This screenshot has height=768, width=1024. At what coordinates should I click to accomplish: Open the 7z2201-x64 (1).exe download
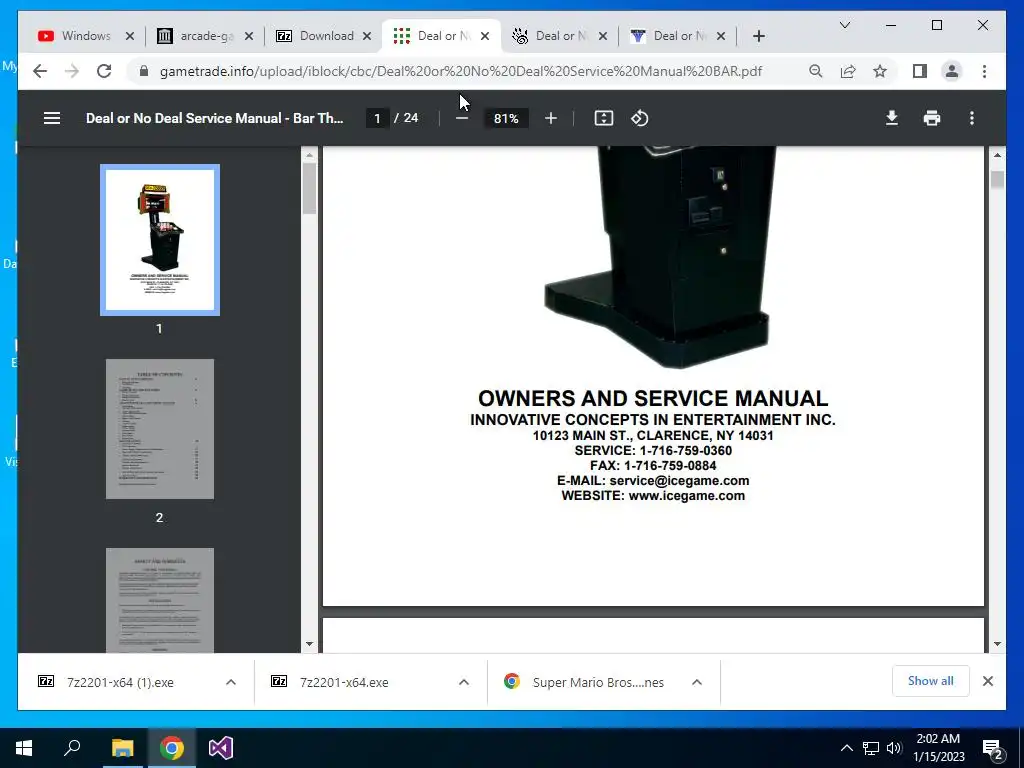[x=120, y=682]
